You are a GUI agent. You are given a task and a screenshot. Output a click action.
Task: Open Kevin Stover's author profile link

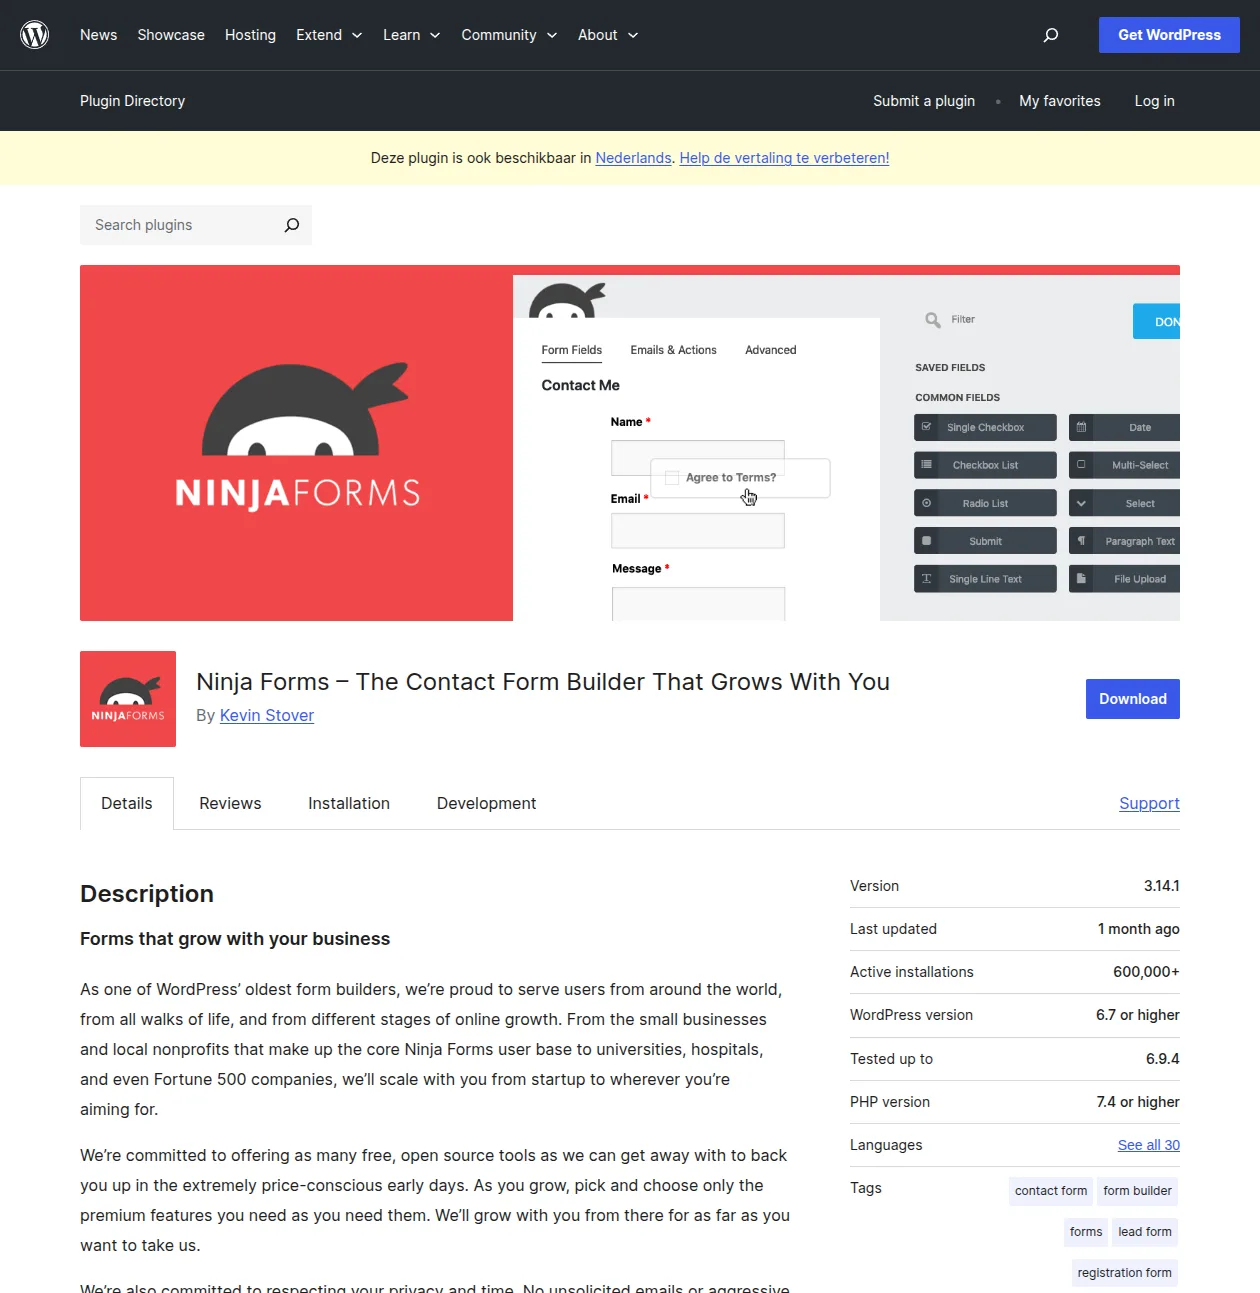click(267, 715)
